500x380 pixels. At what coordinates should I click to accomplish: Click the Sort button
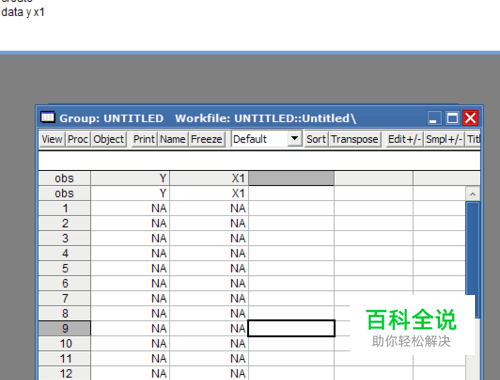[x=316, y=139]
